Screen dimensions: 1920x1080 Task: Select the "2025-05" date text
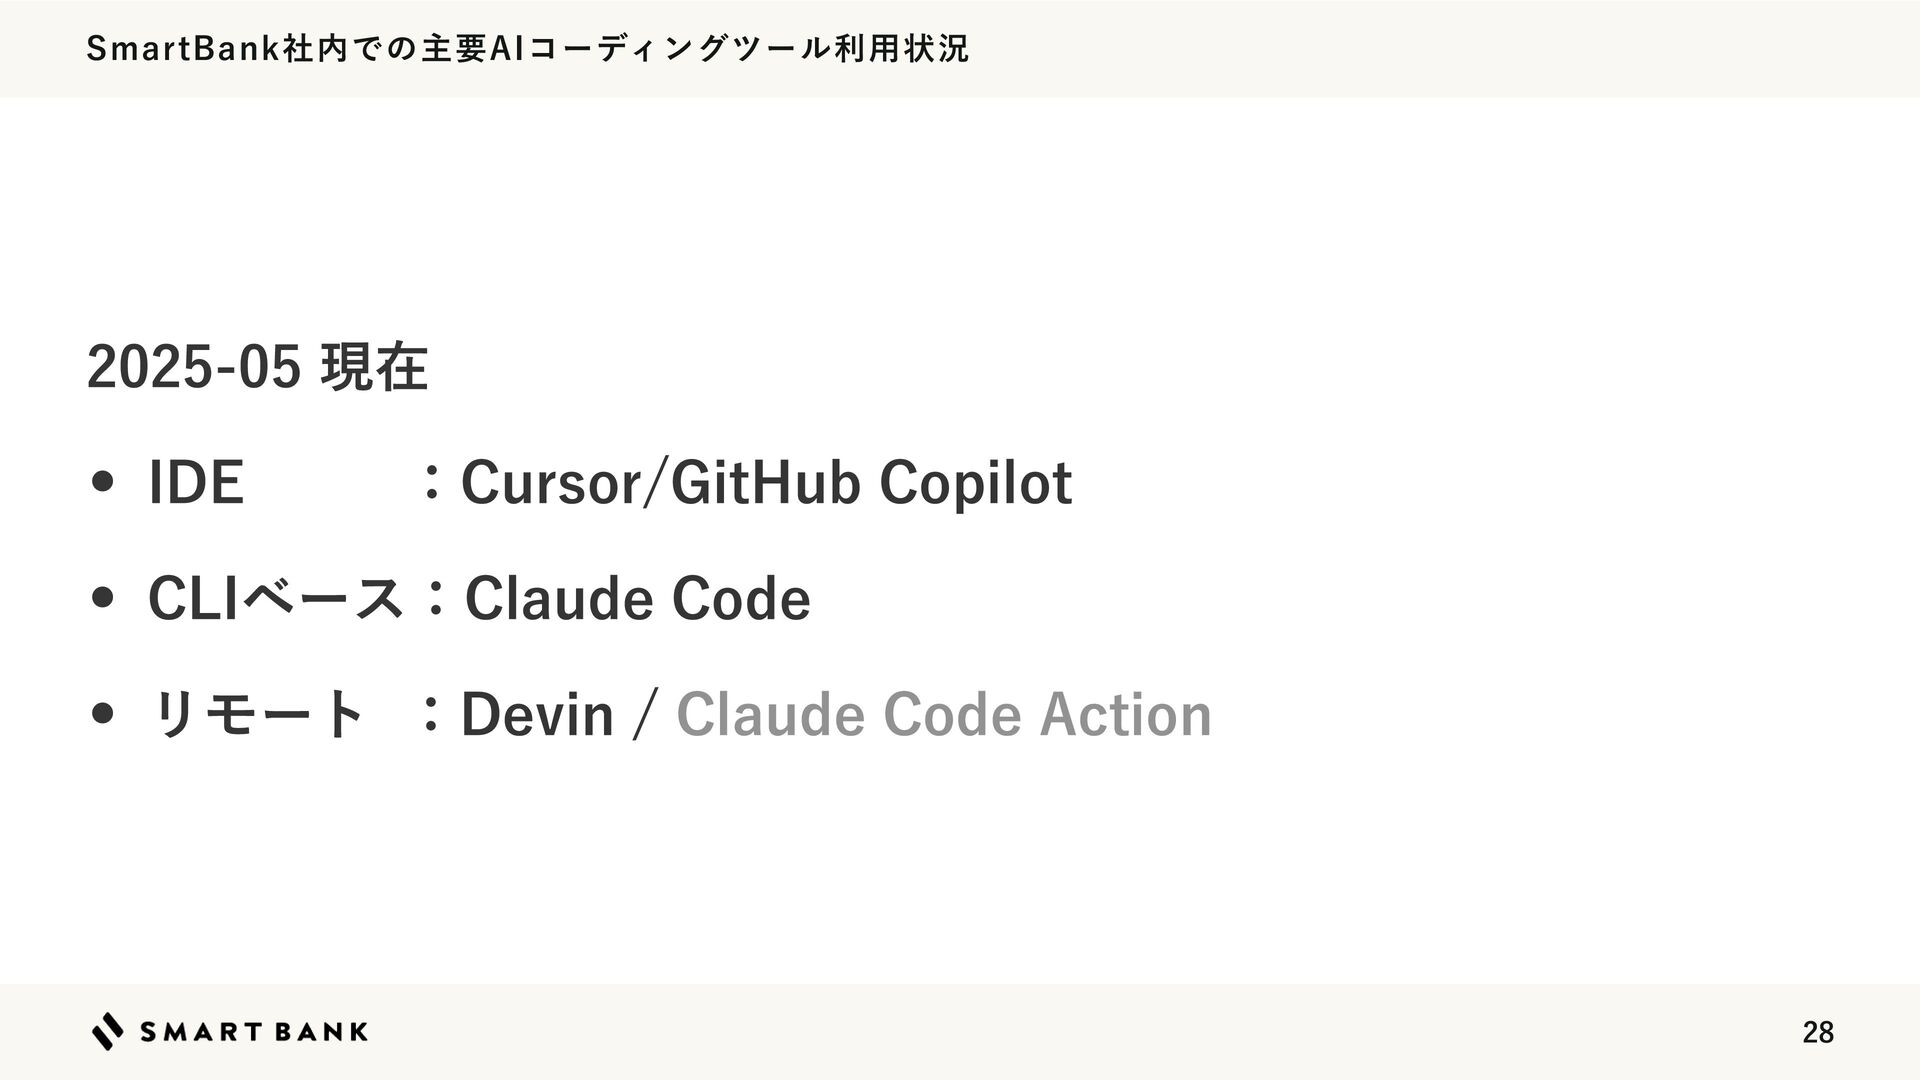click(x=193, y=367)
